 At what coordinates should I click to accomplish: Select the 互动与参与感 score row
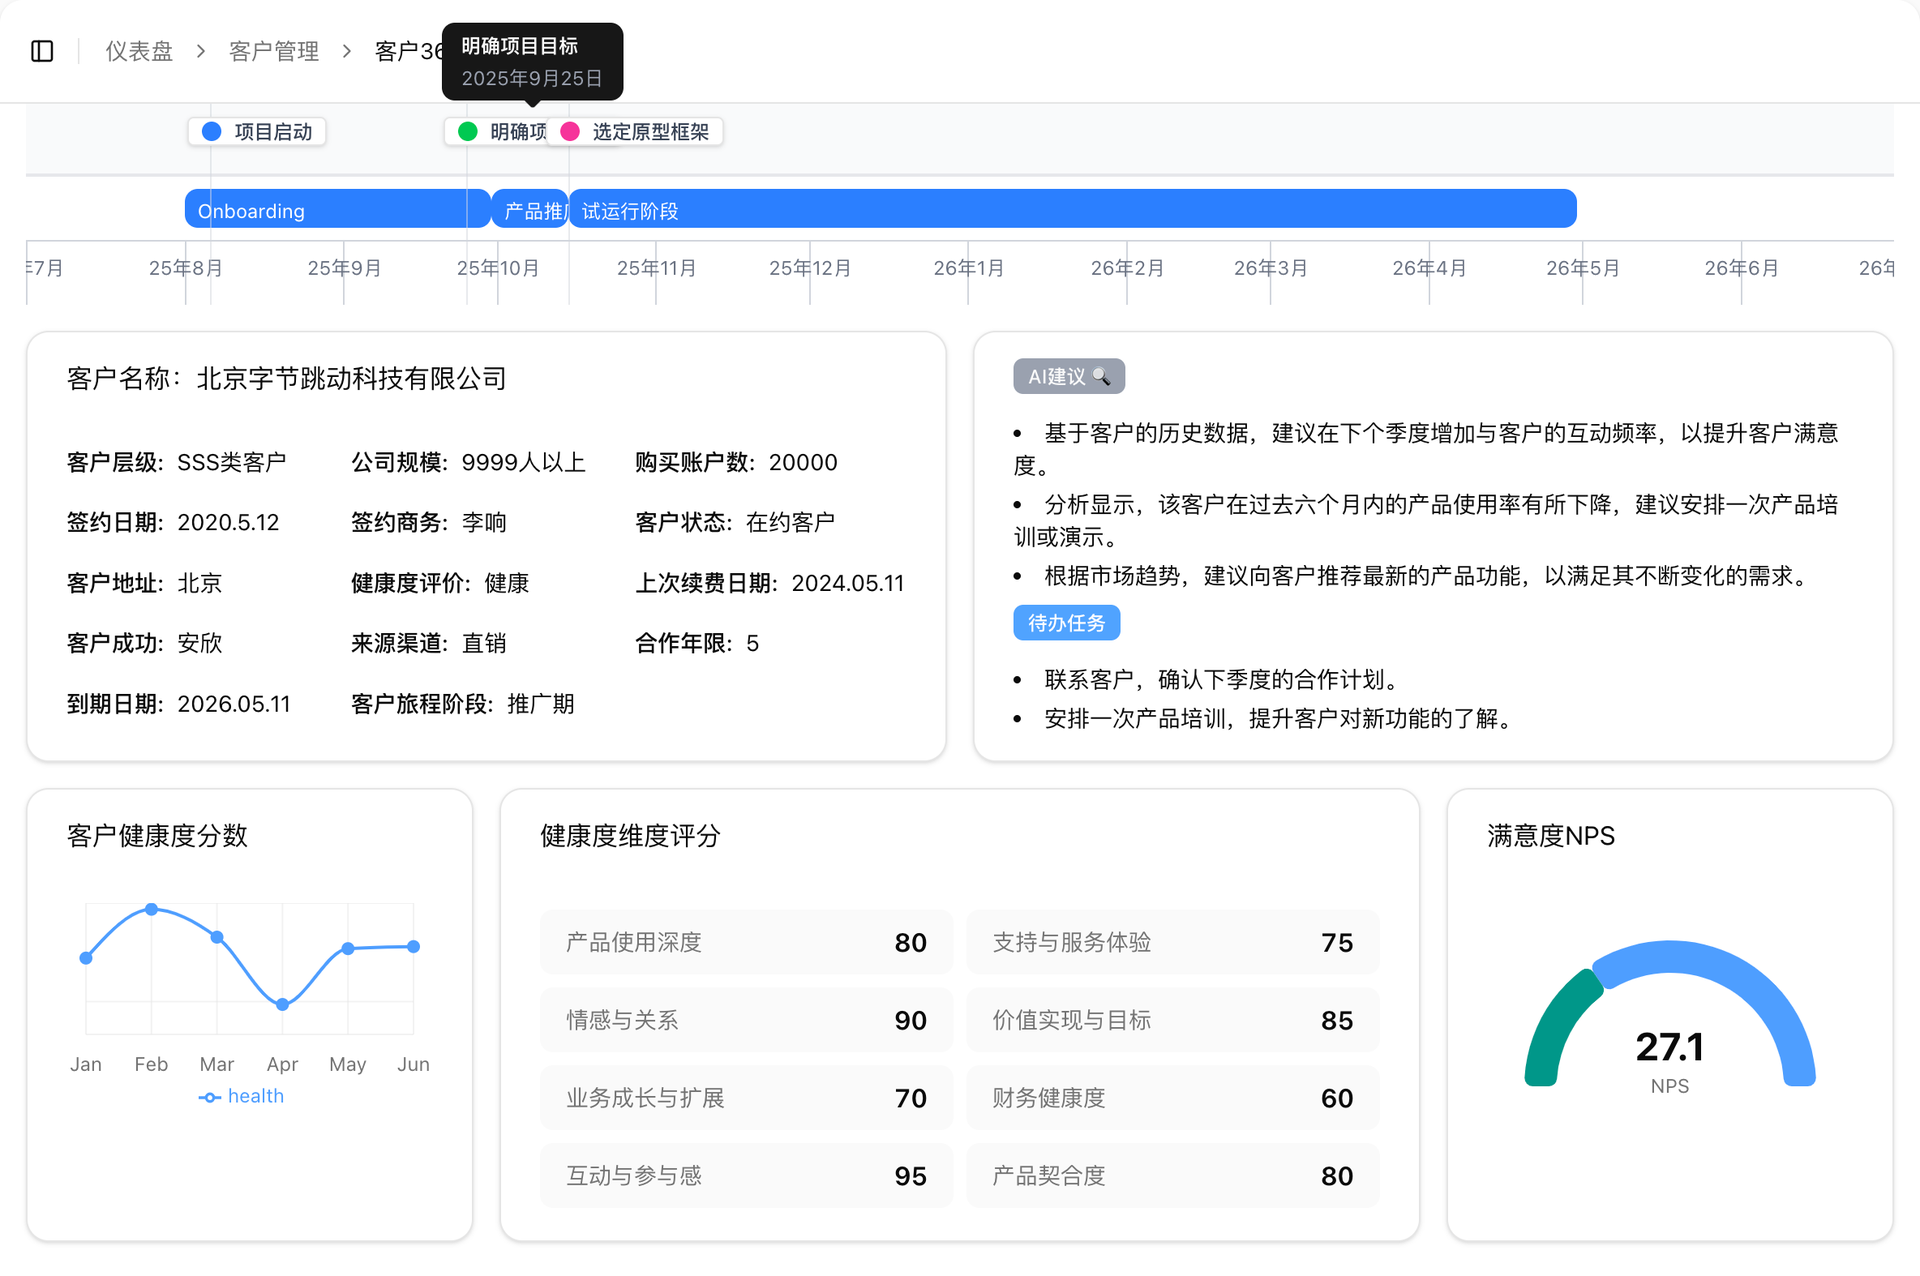point(746,1176)
